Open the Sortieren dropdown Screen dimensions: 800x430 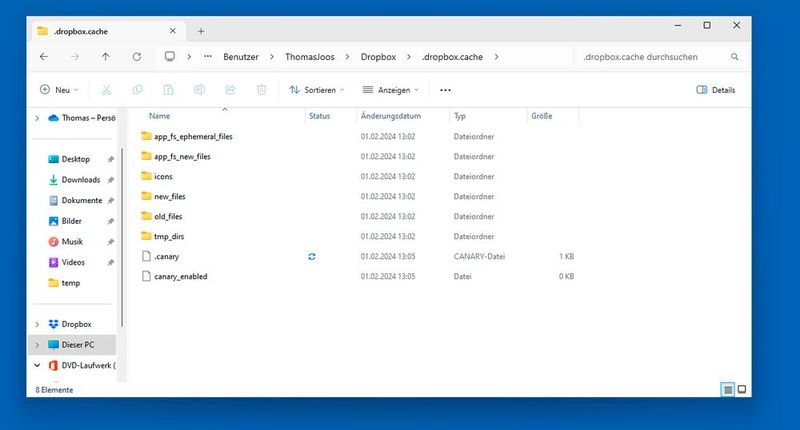coord(316,90)
